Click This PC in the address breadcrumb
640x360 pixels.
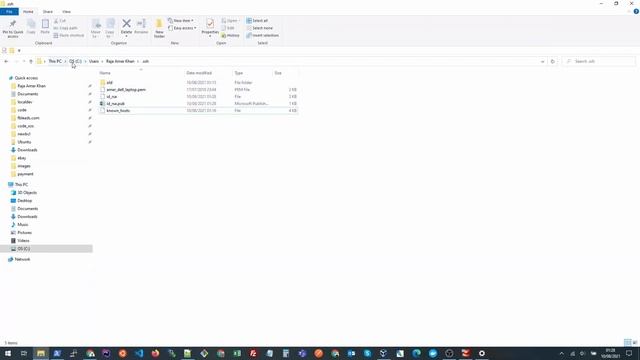(55, 61)
